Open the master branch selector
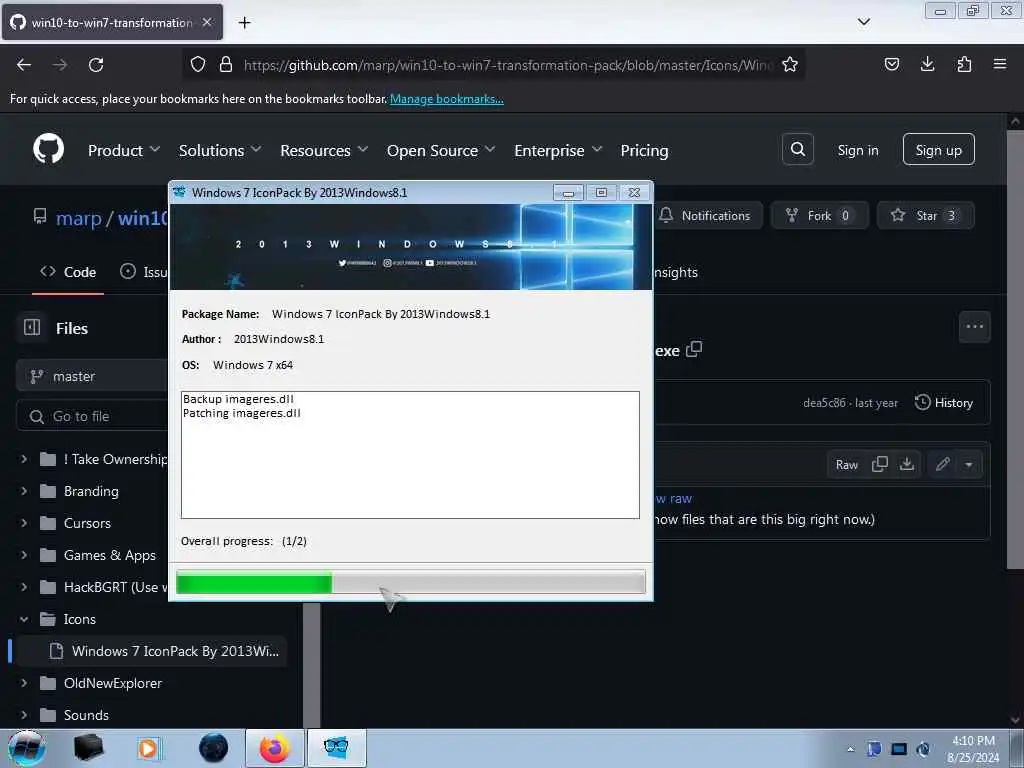This screenshot has height=768, width=1024. tap(93, 376)
